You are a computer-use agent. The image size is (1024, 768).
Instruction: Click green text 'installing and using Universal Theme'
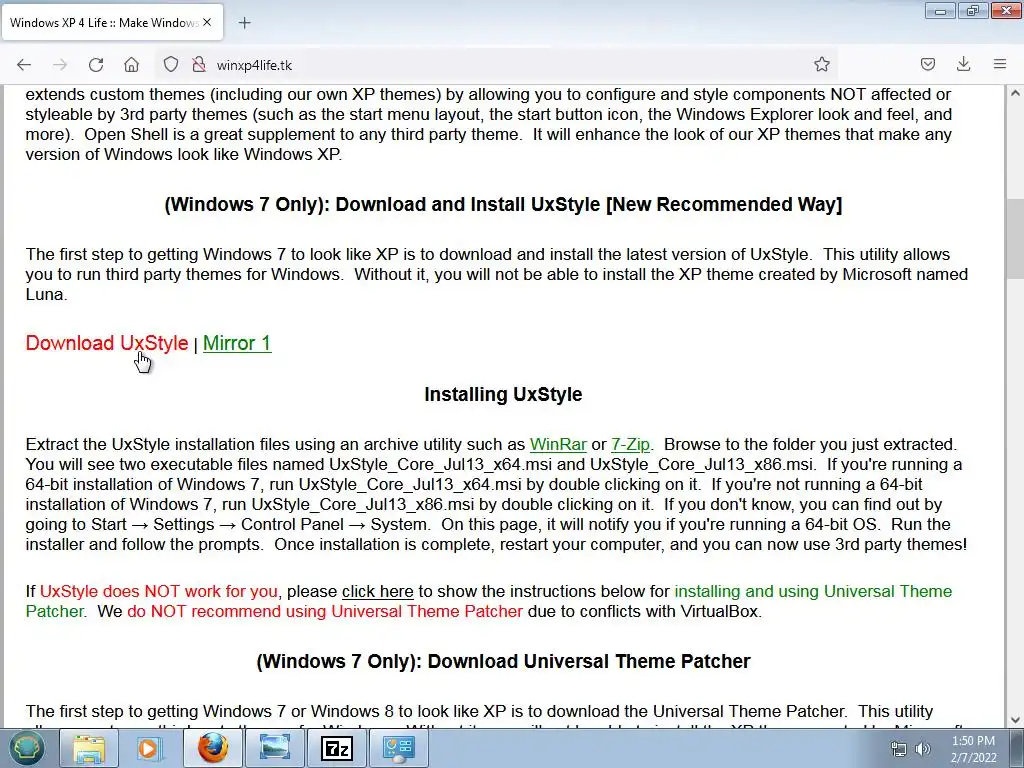coord(813,591)
